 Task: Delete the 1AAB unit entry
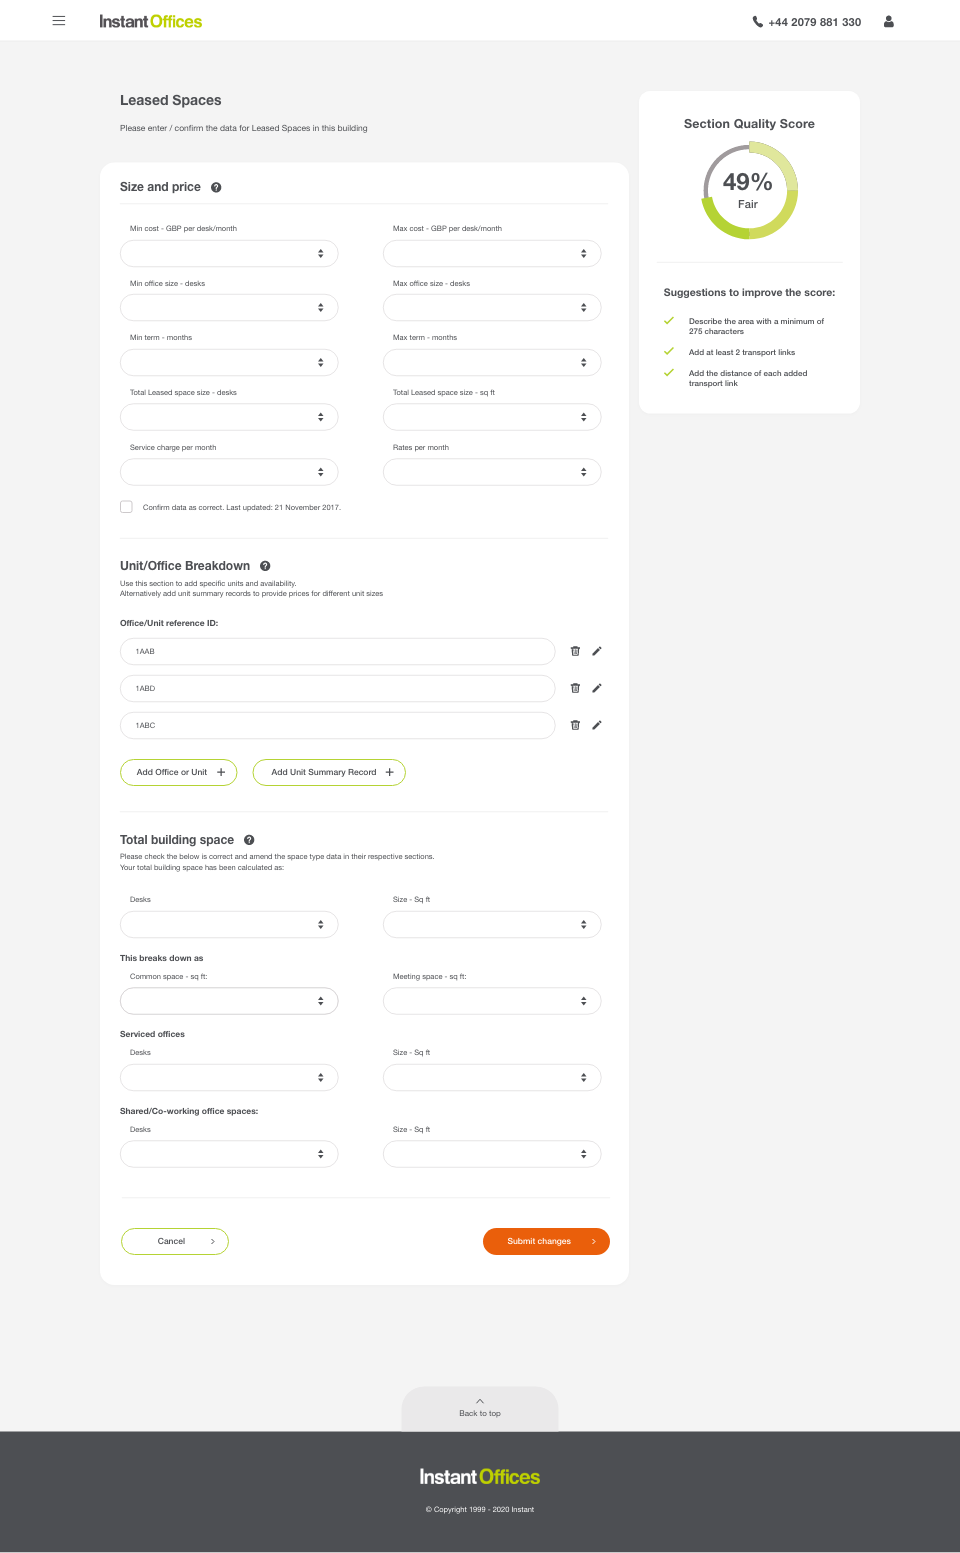point(575,651)
